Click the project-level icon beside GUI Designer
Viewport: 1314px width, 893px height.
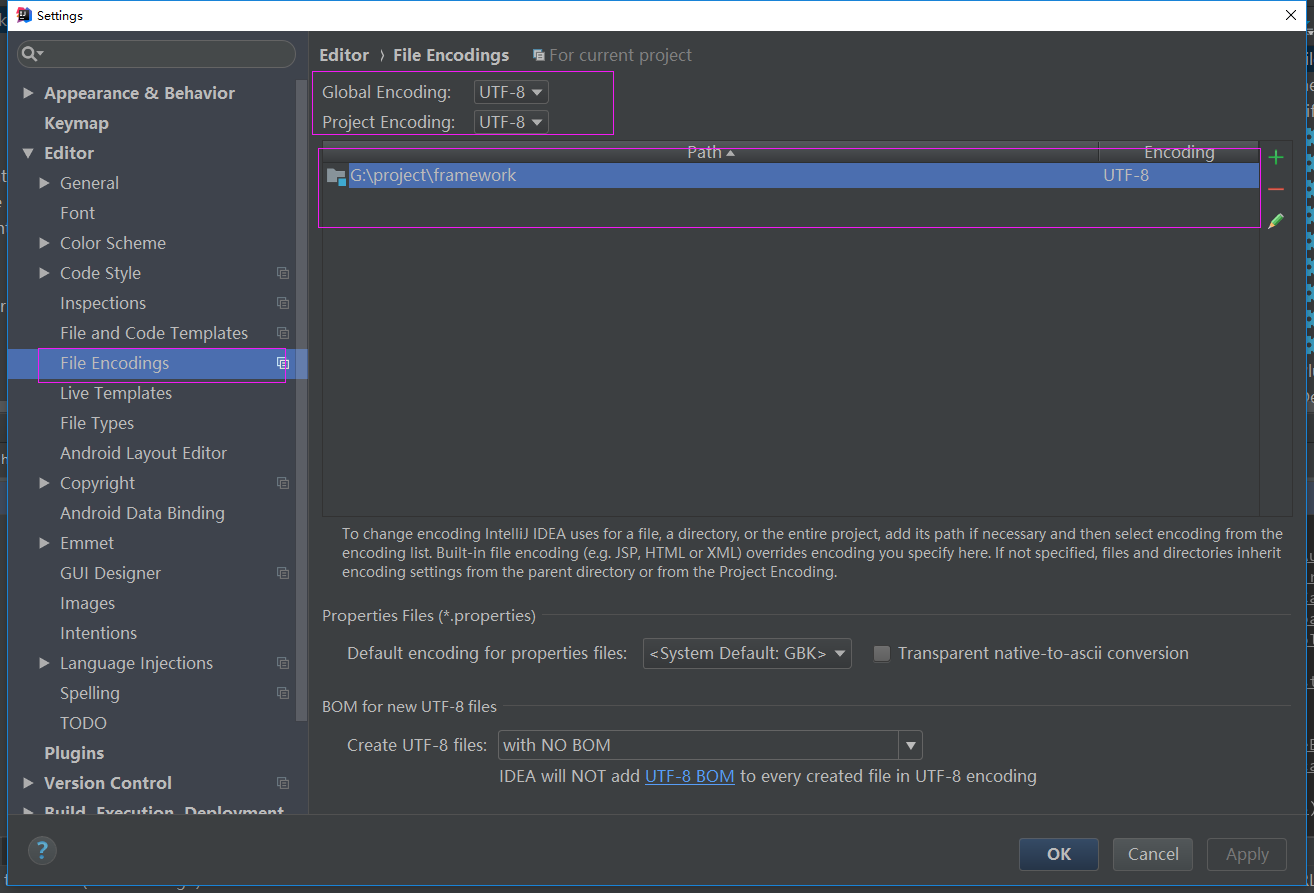(x=283, y=573)
